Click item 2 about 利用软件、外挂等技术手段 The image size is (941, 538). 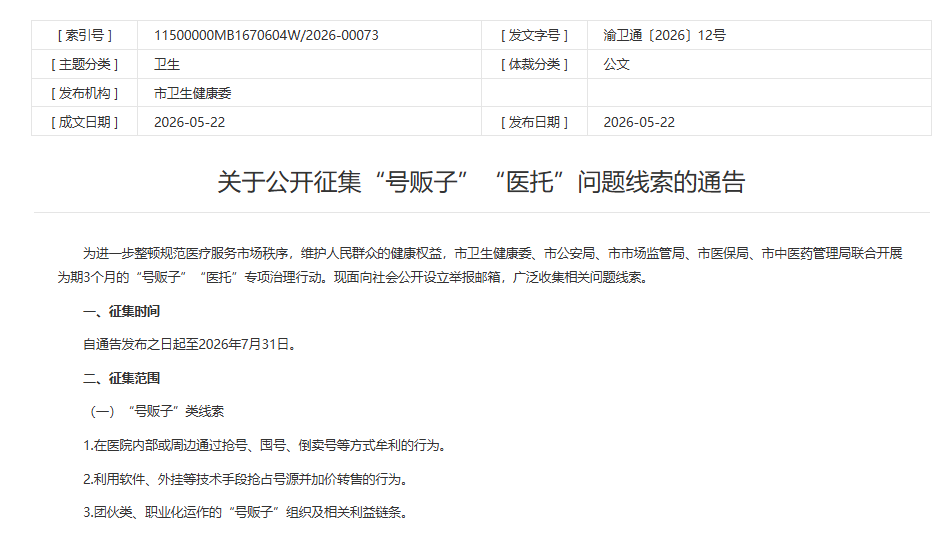pyautogui.click(x=246, y=479)
